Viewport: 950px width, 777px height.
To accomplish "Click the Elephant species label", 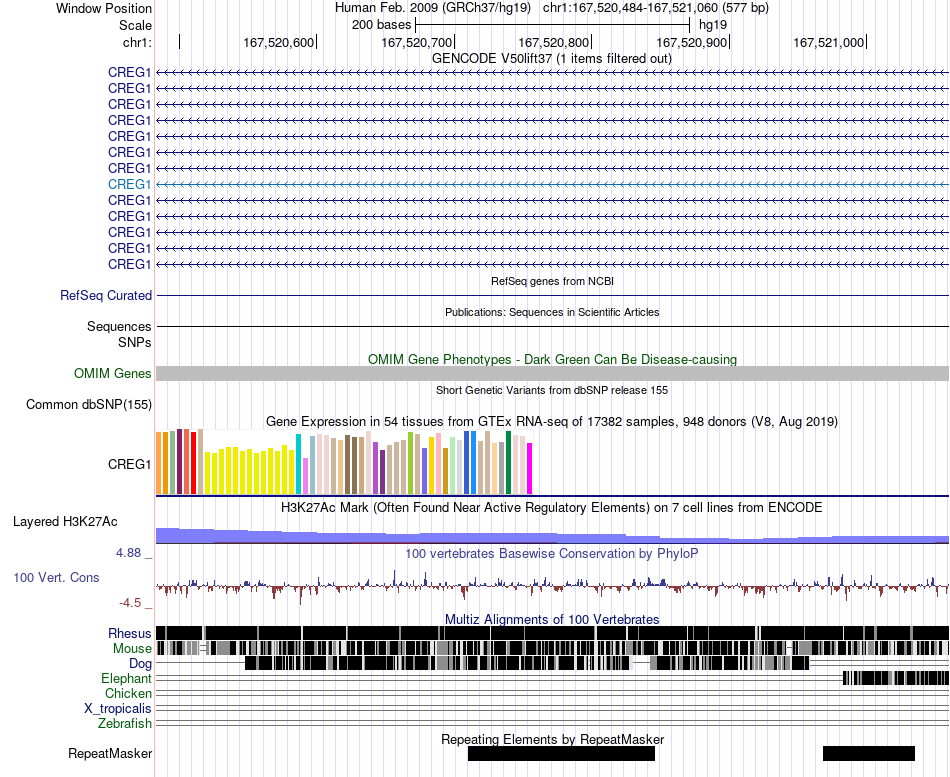I will [126, 678].
